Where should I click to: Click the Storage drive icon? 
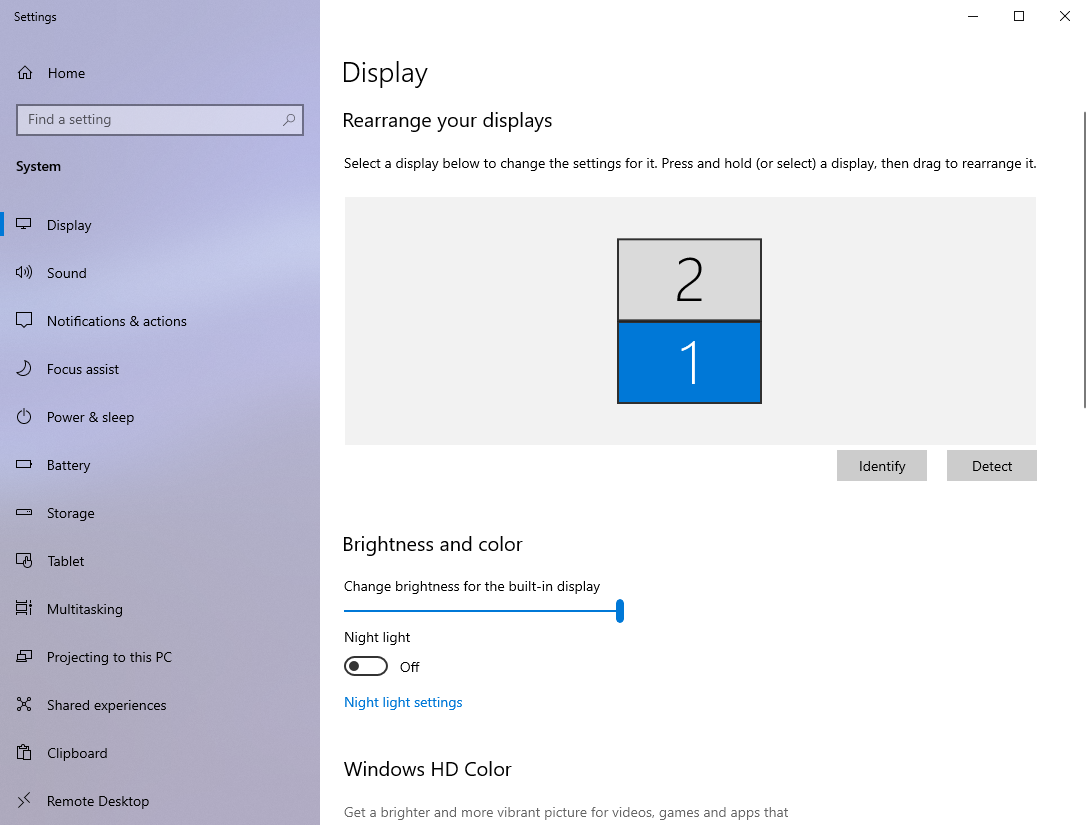(25, 513)
